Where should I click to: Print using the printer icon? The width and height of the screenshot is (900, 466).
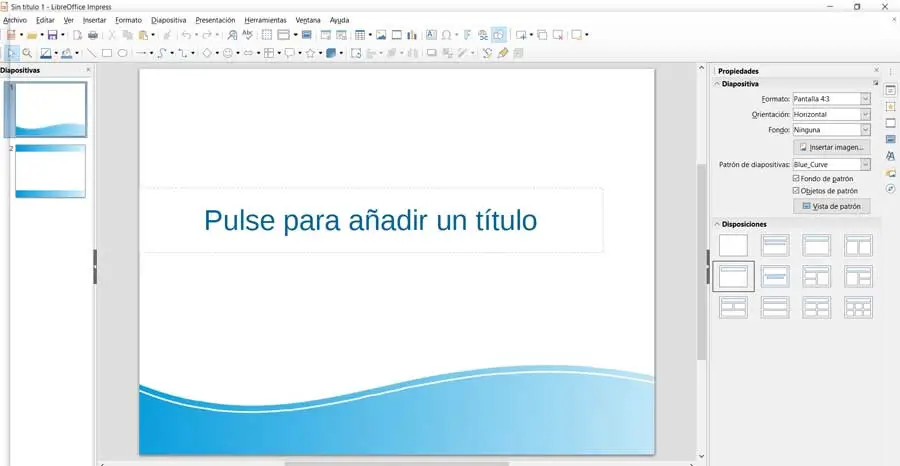point(92,35)
